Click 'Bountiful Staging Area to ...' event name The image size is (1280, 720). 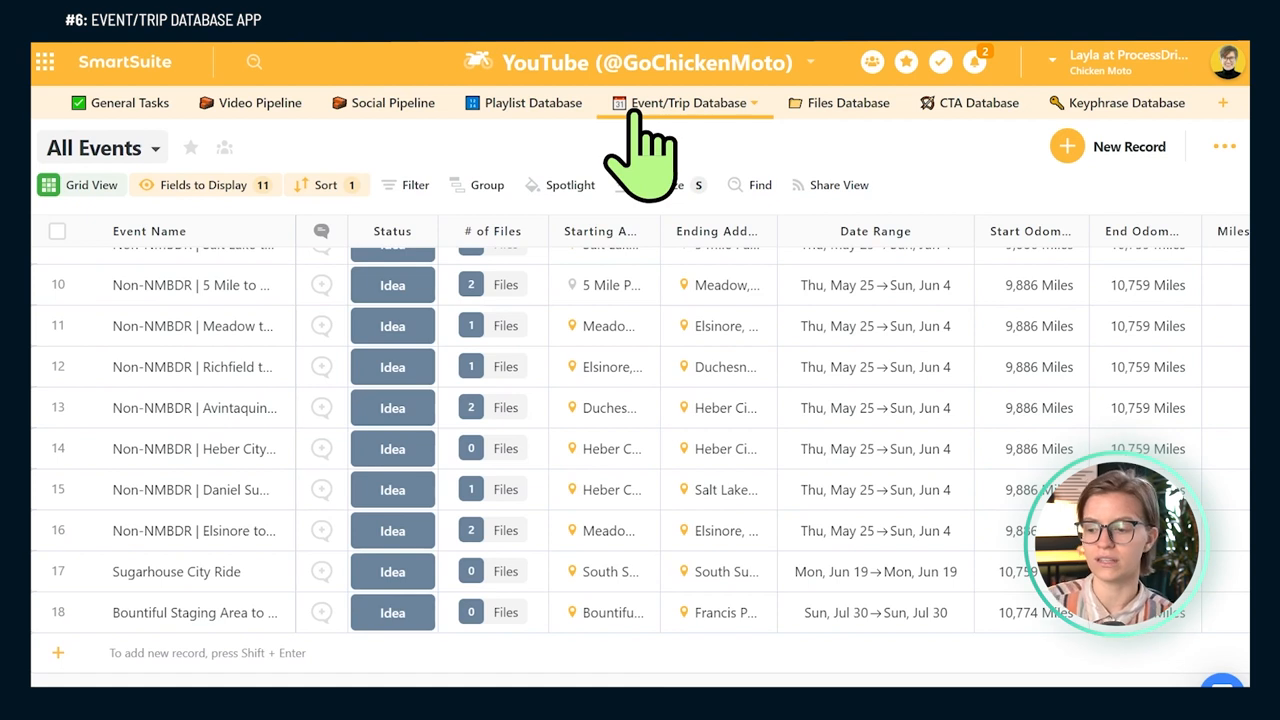click(195, 613)
